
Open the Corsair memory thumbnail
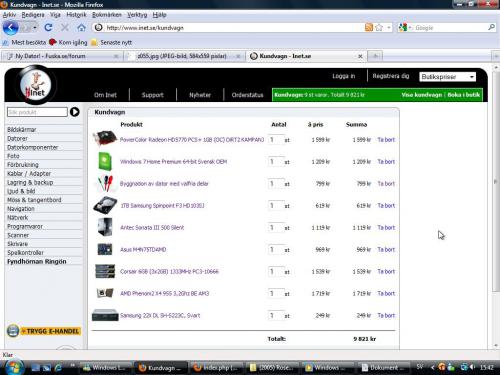pos(105,271)
